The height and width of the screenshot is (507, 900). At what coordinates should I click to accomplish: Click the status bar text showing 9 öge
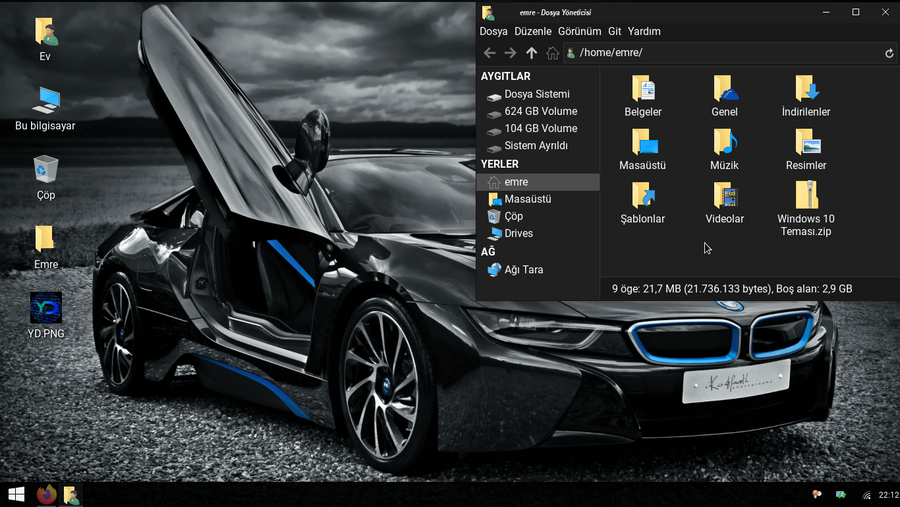[x=732, y=289]
